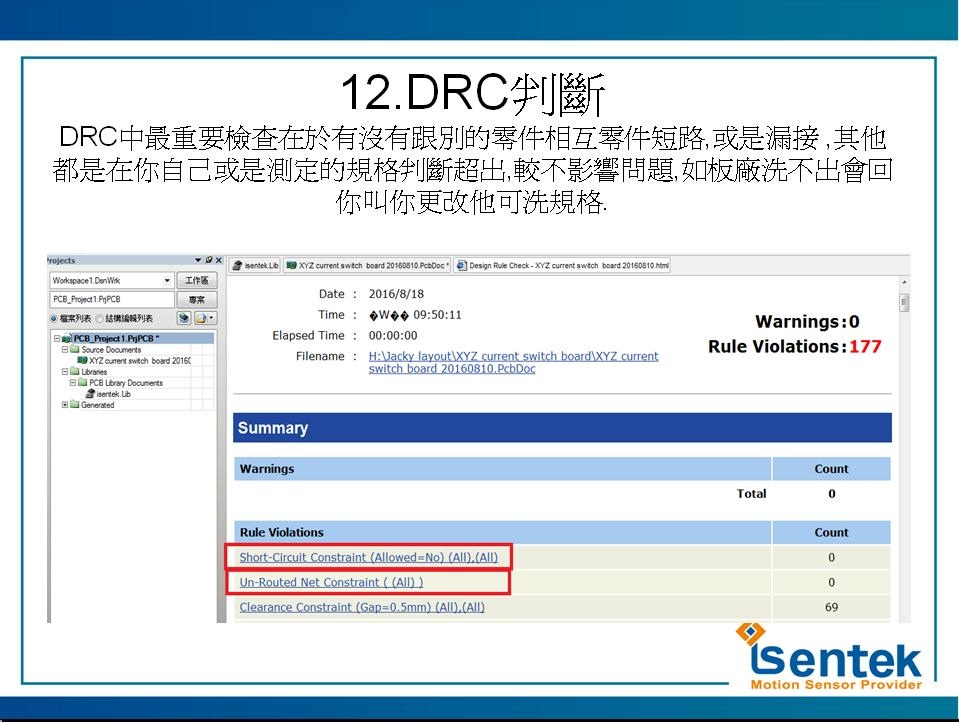The width and height of the screenshot is (959, 722).
Task: Select PCB_Project1.PrjPCB in the project tree
Action: pyautogui.click(x=116, y=338)
